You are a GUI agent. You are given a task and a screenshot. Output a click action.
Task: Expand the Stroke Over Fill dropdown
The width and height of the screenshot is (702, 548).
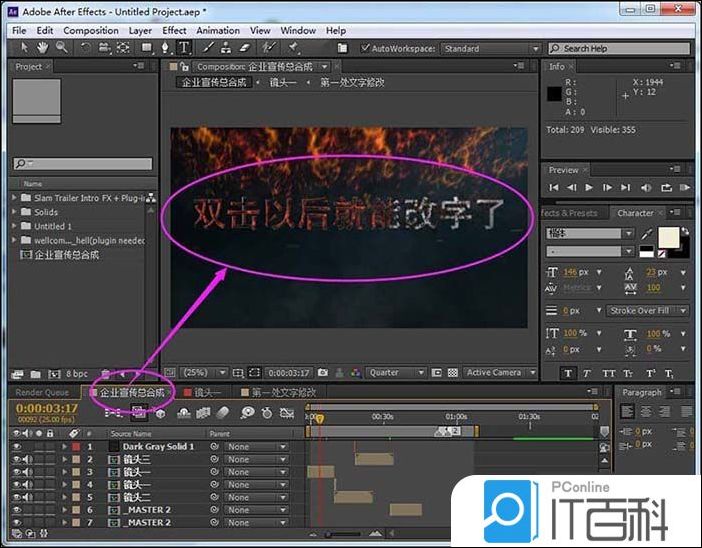648,311
